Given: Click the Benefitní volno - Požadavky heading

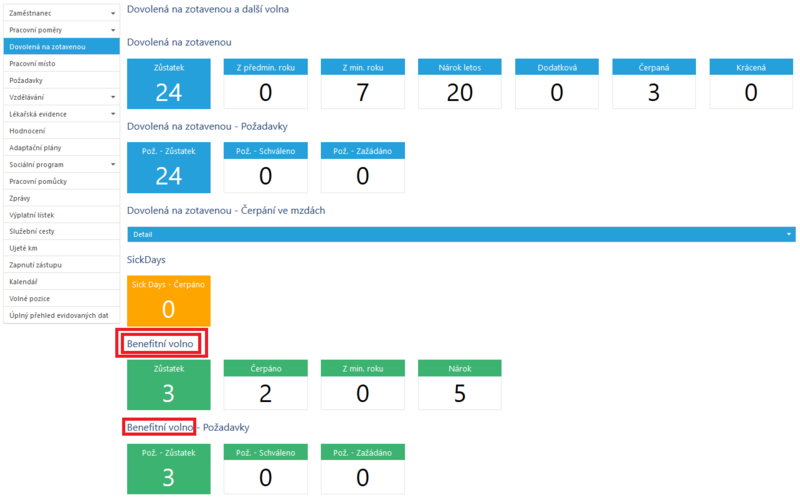Looking at the screenshot, I should tap(188, 428).
